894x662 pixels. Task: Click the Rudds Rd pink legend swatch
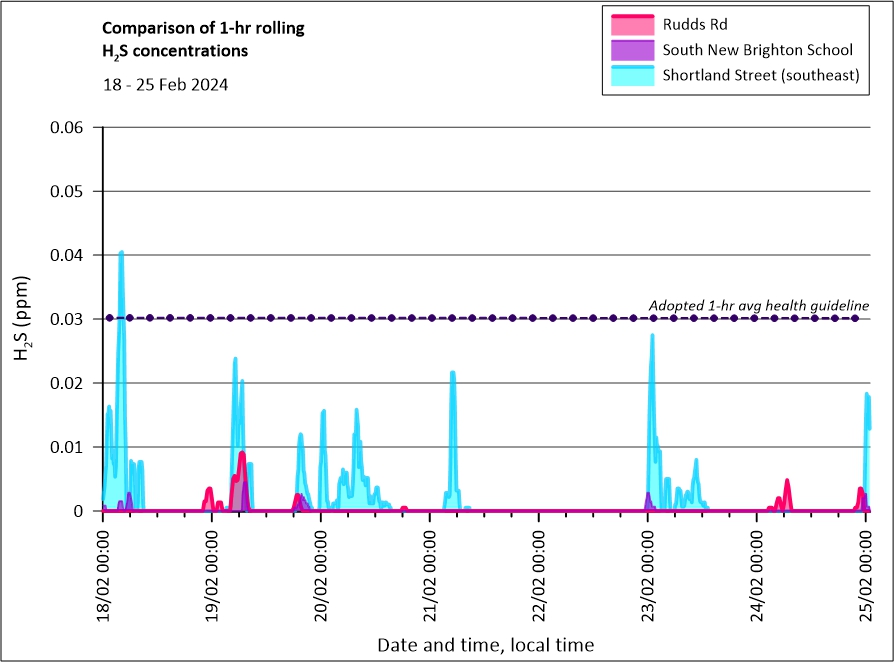pos(629,24)
